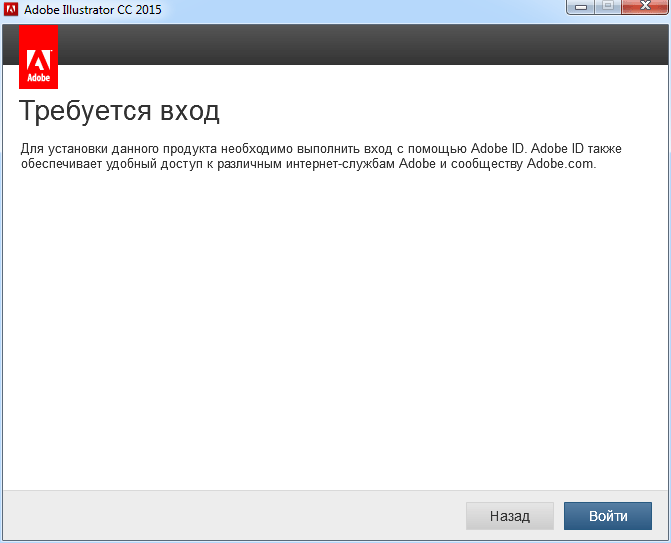Click the Adobe Illustrator CC 2015 title text
Screen dimensions: 671x543
(x=92, y=10)
